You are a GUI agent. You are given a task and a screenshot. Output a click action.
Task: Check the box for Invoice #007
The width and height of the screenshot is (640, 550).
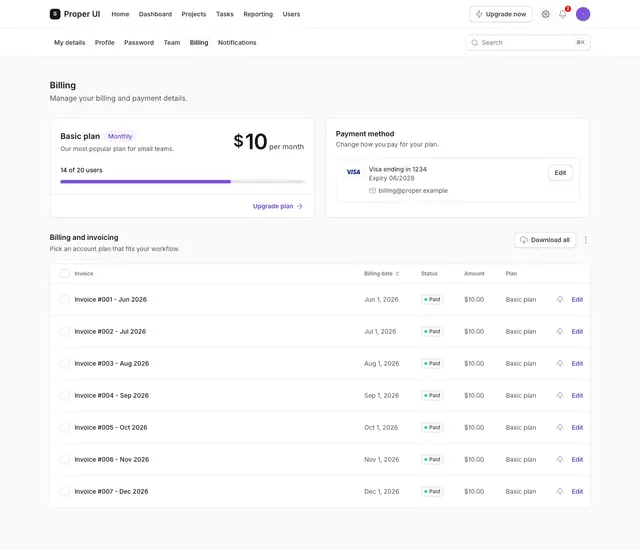tap(64, 491)
